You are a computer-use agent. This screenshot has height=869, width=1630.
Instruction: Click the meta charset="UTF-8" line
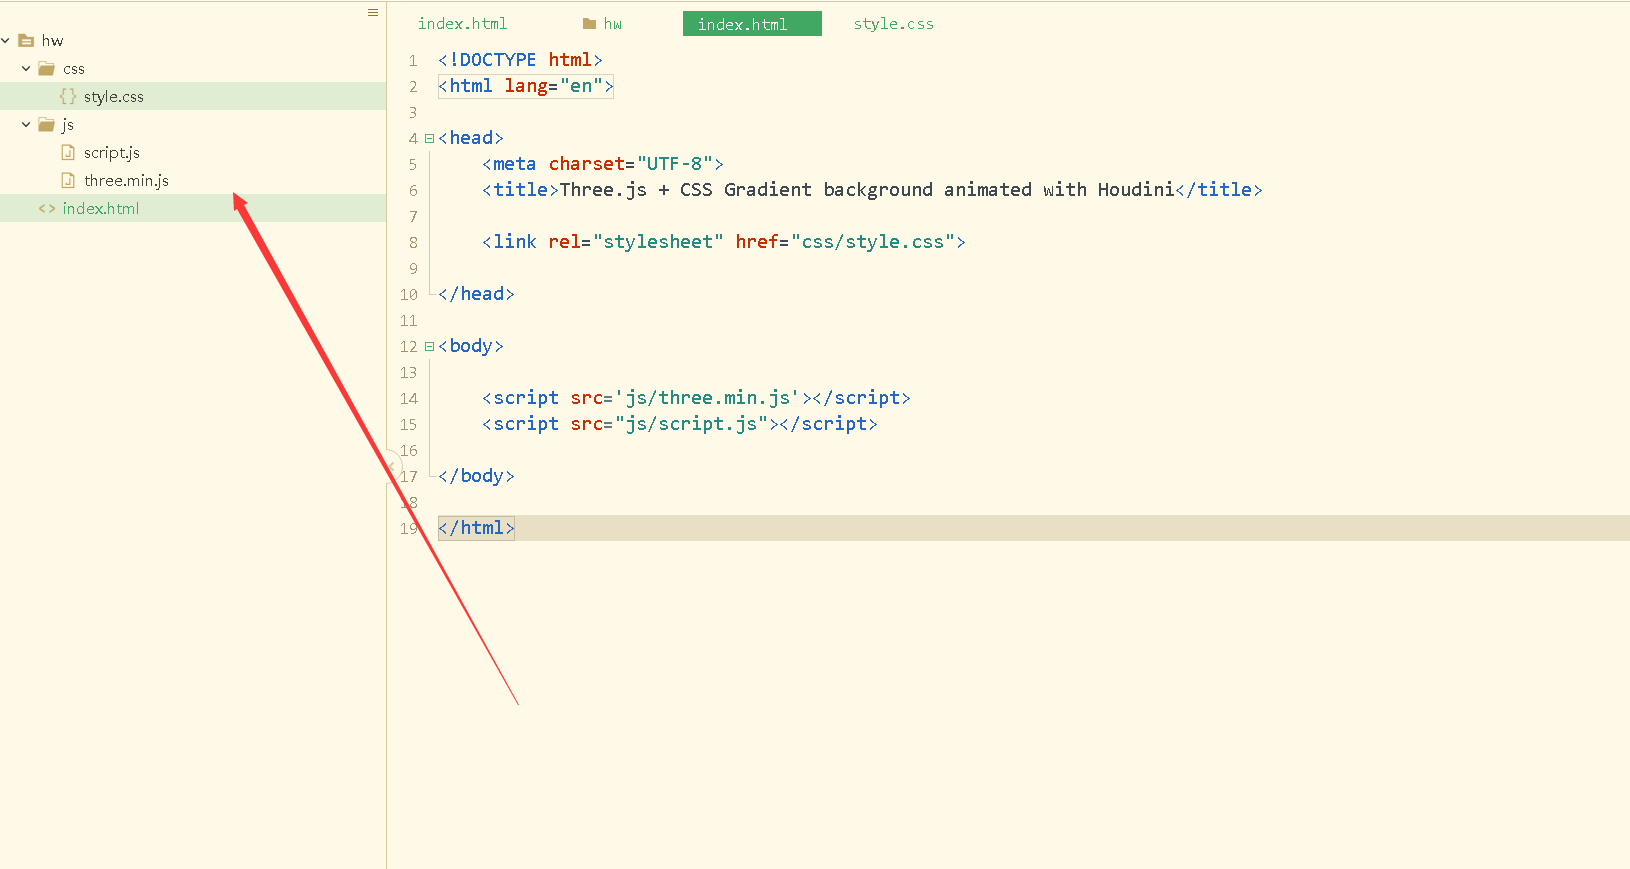click(603, 164)
